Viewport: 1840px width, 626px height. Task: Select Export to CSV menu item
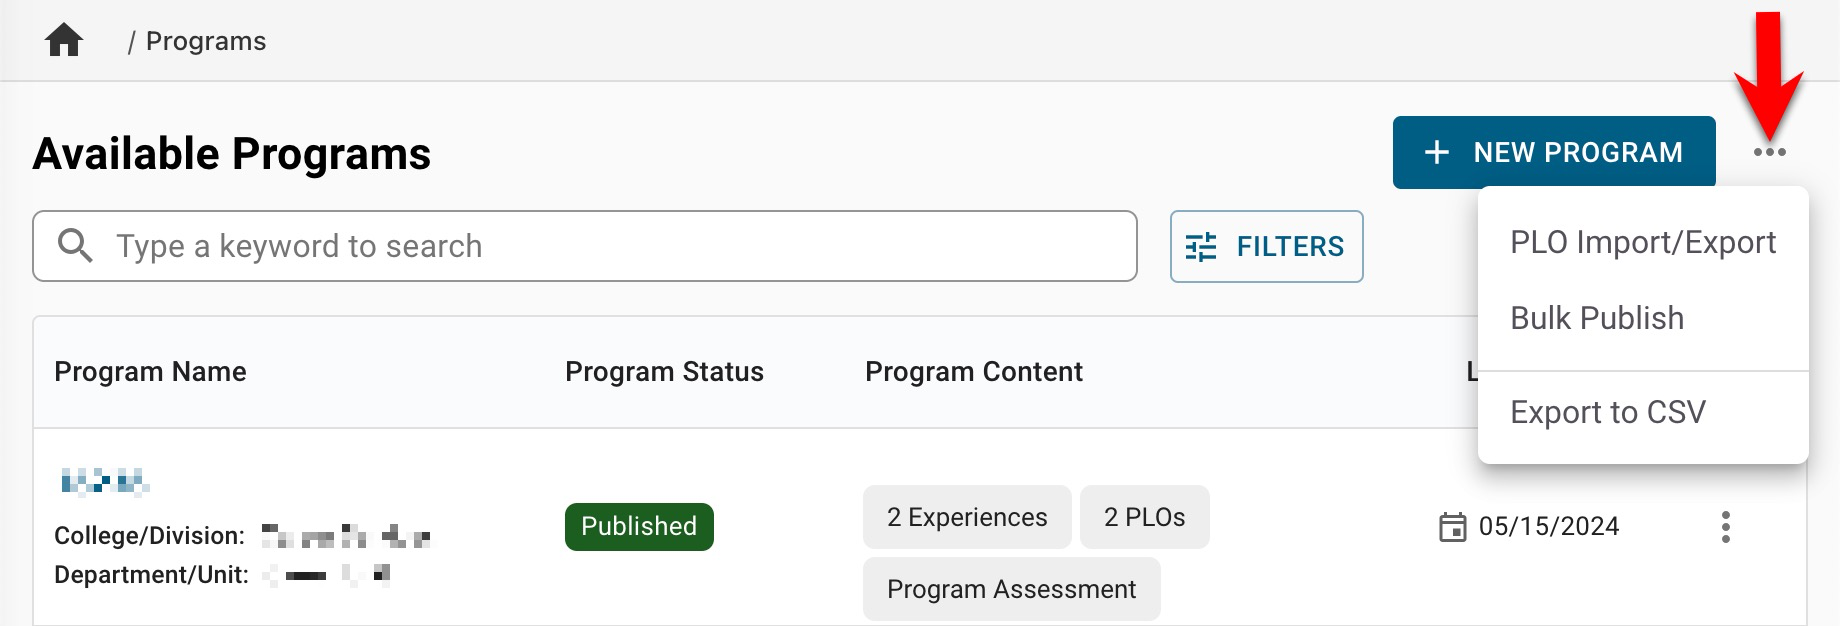1607,413
